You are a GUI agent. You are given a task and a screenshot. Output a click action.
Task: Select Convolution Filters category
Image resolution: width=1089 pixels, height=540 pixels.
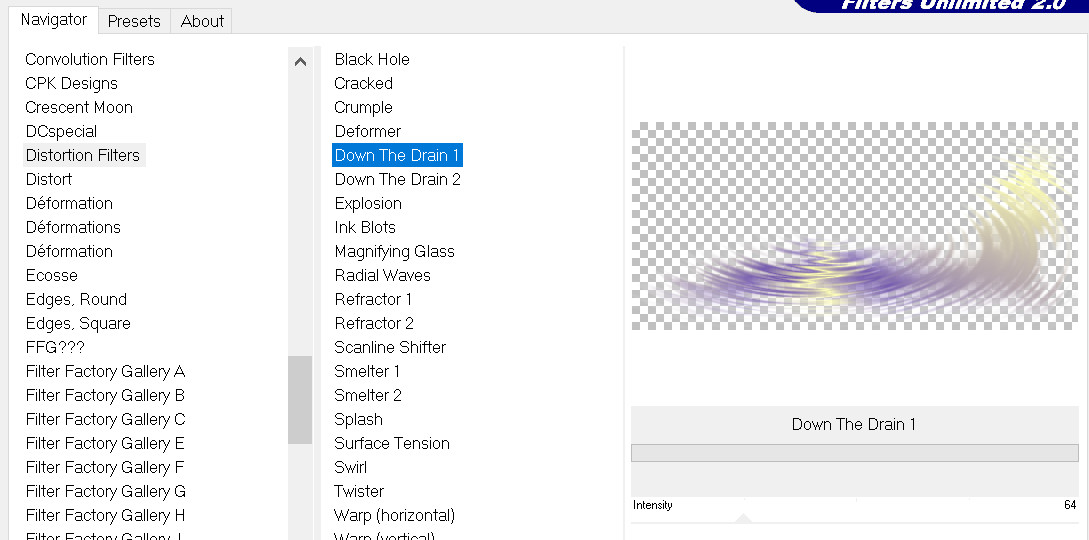click(90, 59)
